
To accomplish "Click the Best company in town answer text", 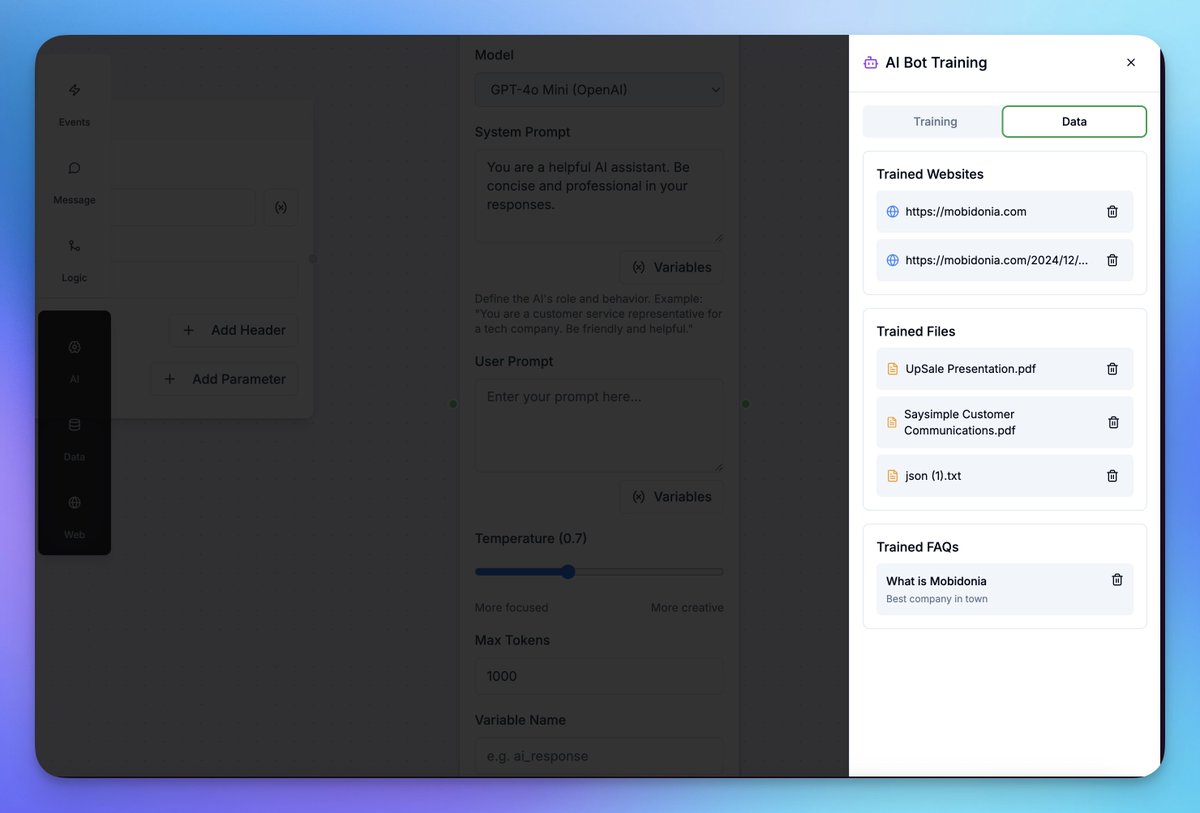I will 937,599.
